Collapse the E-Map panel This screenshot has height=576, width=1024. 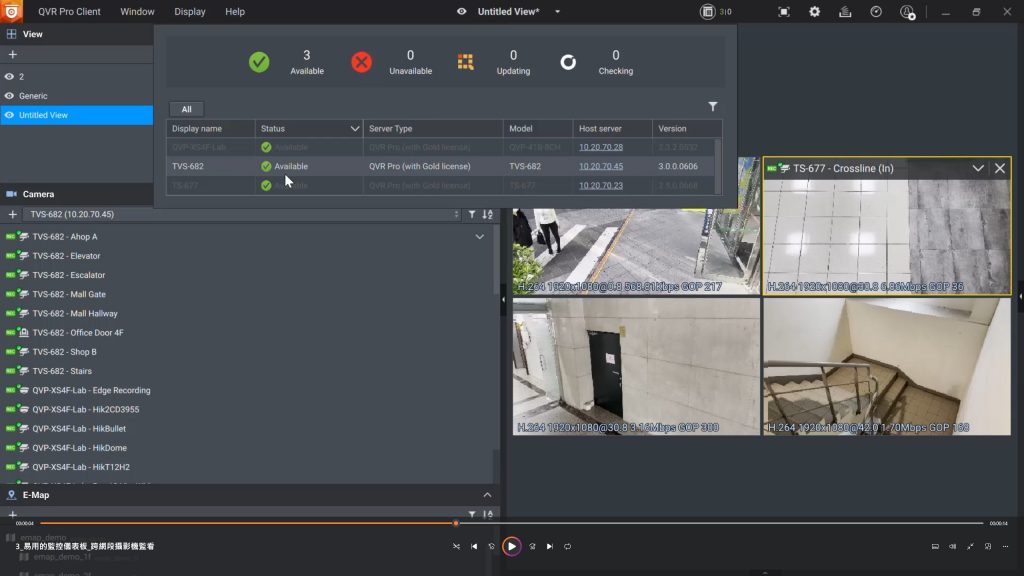click(x=487, y=495)
